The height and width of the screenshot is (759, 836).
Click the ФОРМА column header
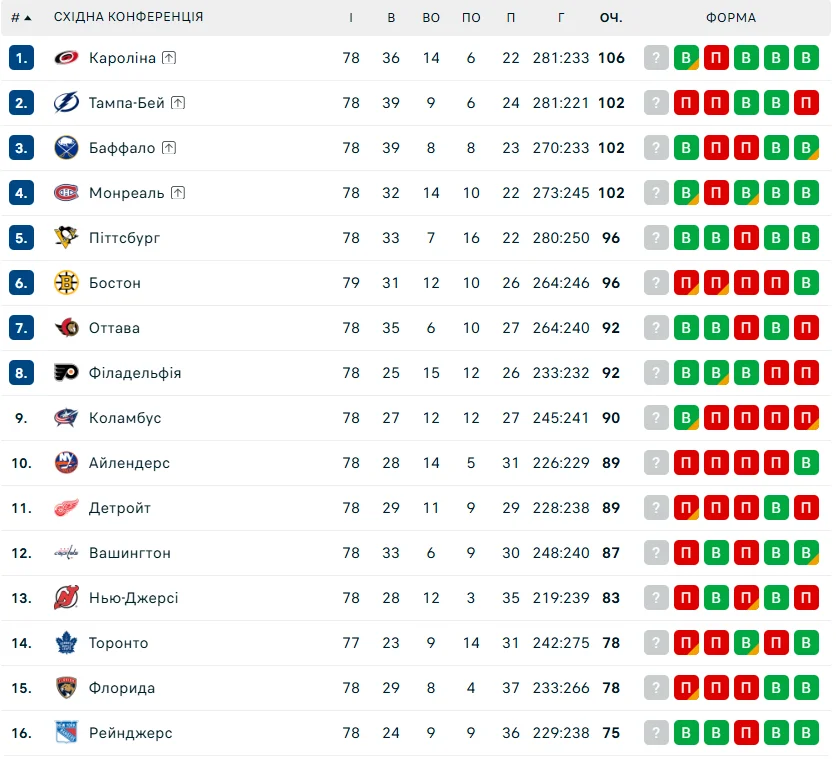click(x=731, y=18)
